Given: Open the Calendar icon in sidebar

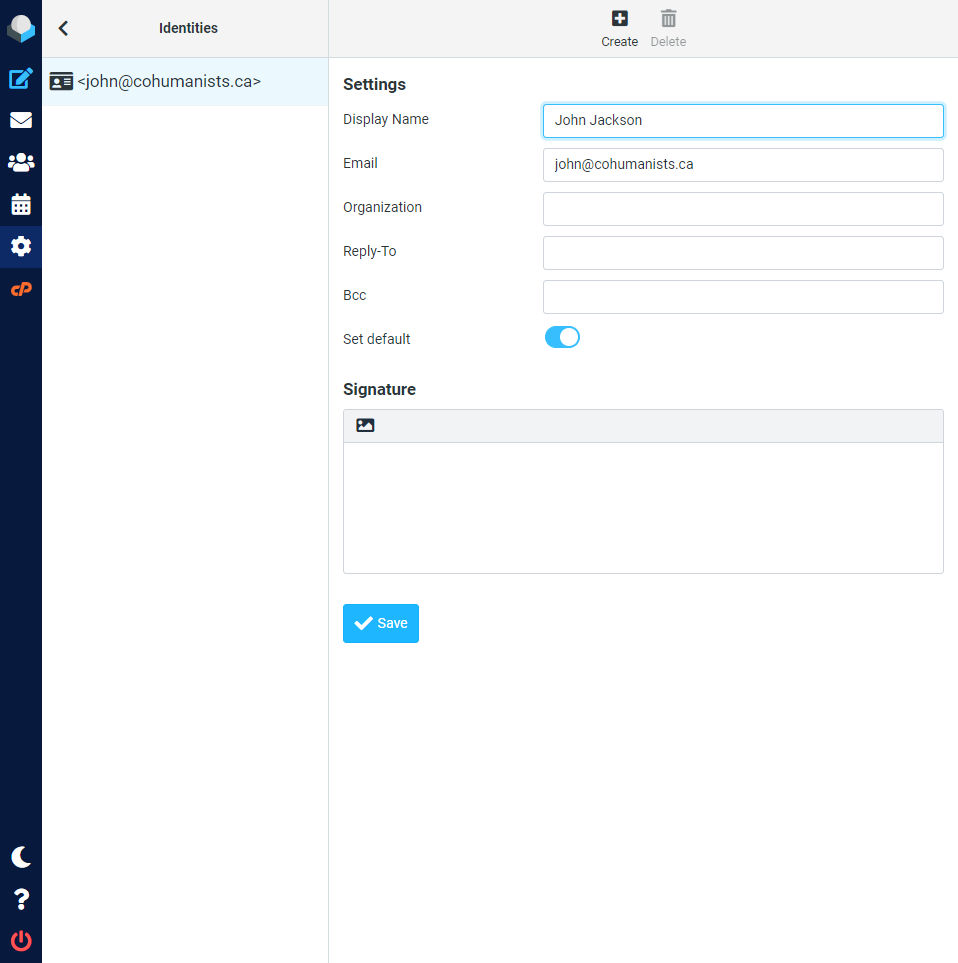Looking at the screenshot, I should click(x=21, y=204).
